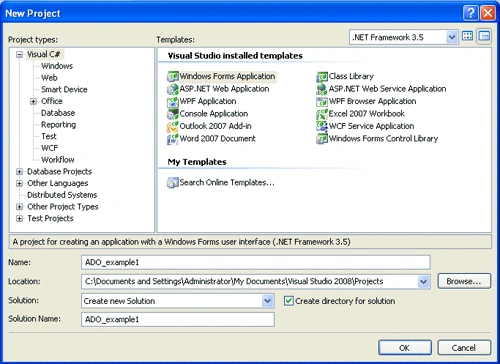Select the Database project type
Image resolution: width=500 pixels, height=364 pixels.
coord(58,113)
